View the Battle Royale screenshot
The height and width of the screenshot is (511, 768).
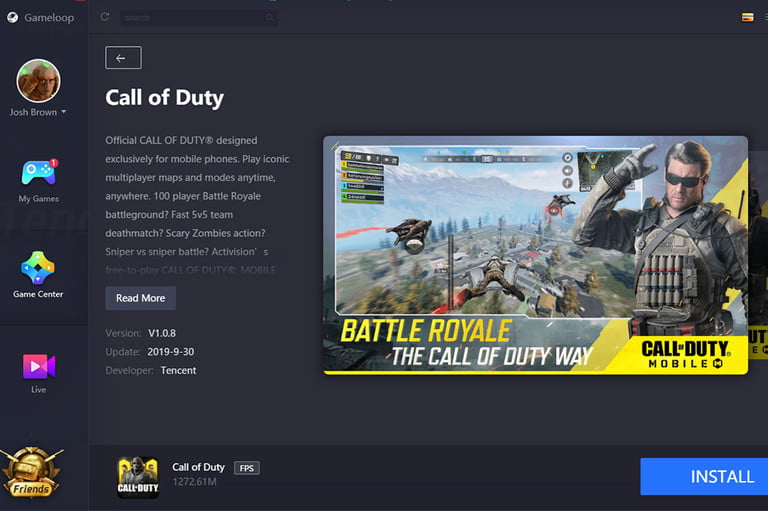coord(535,255)
